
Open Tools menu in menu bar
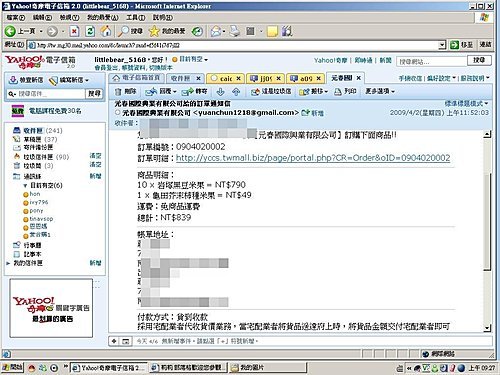click(135, 17)
